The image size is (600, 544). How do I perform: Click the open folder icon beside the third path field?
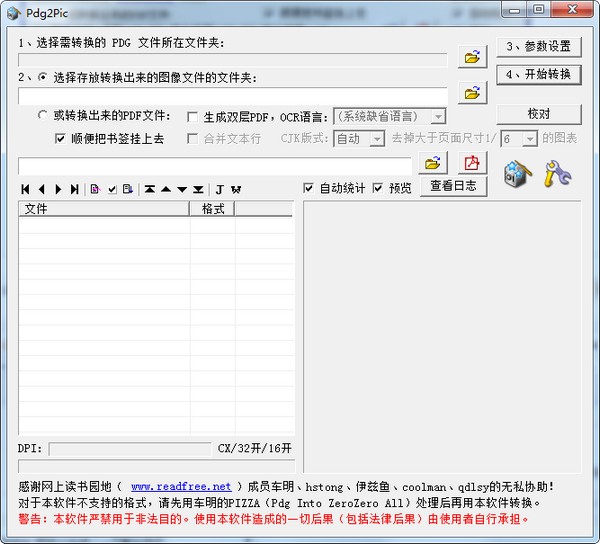click(x=433, y=163)
